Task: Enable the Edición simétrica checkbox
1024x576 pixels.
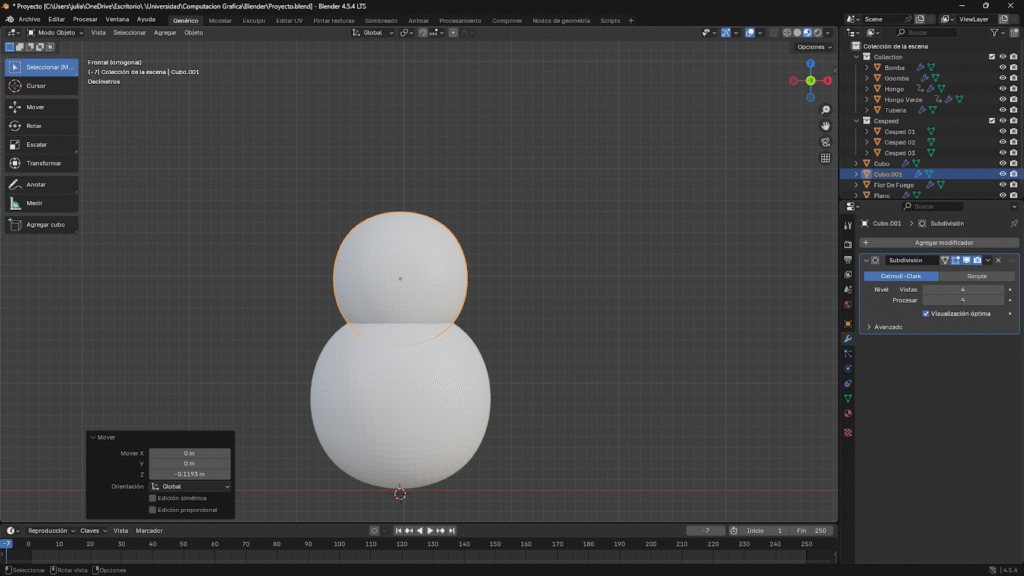Action: (152, 498)
